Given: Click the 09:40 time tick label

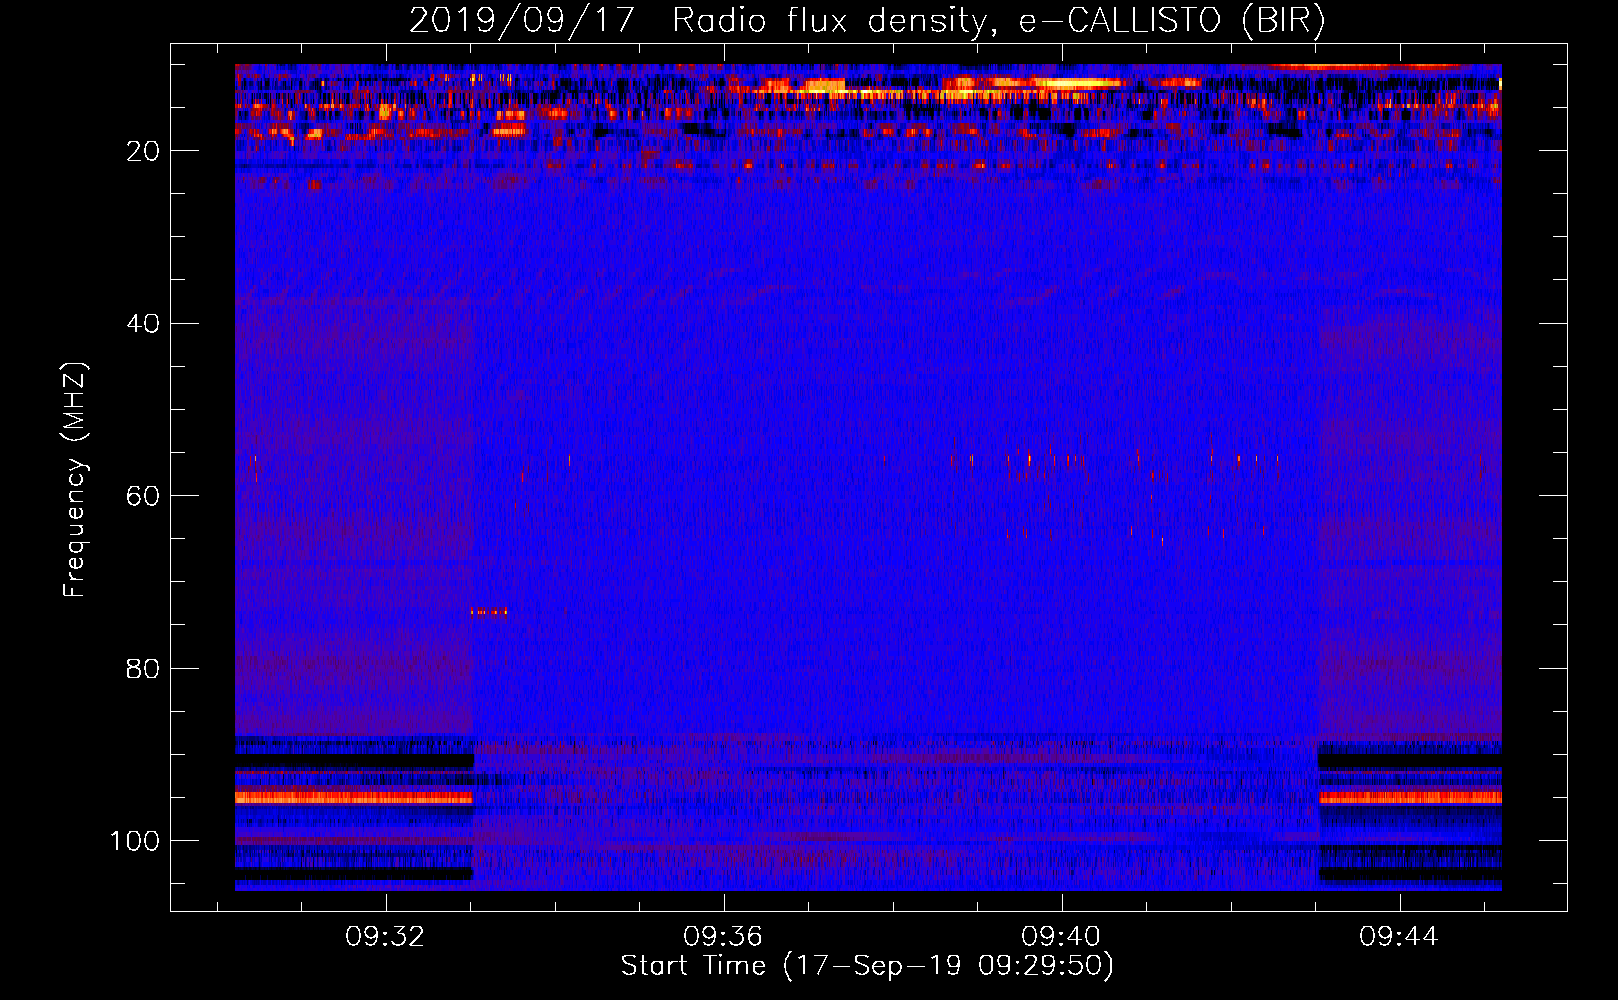Looking at the screenshot, I should coord(1061,937).
